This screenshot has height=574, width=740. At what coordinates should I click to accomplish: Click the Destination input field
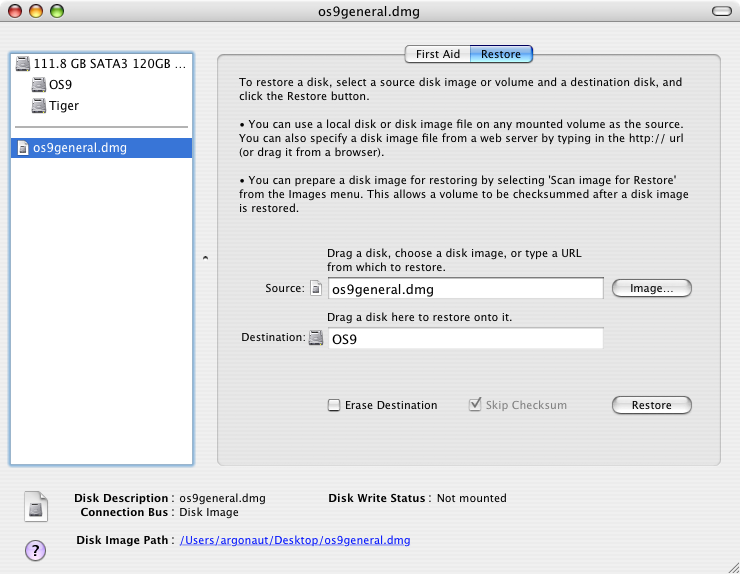coord(466,338)
